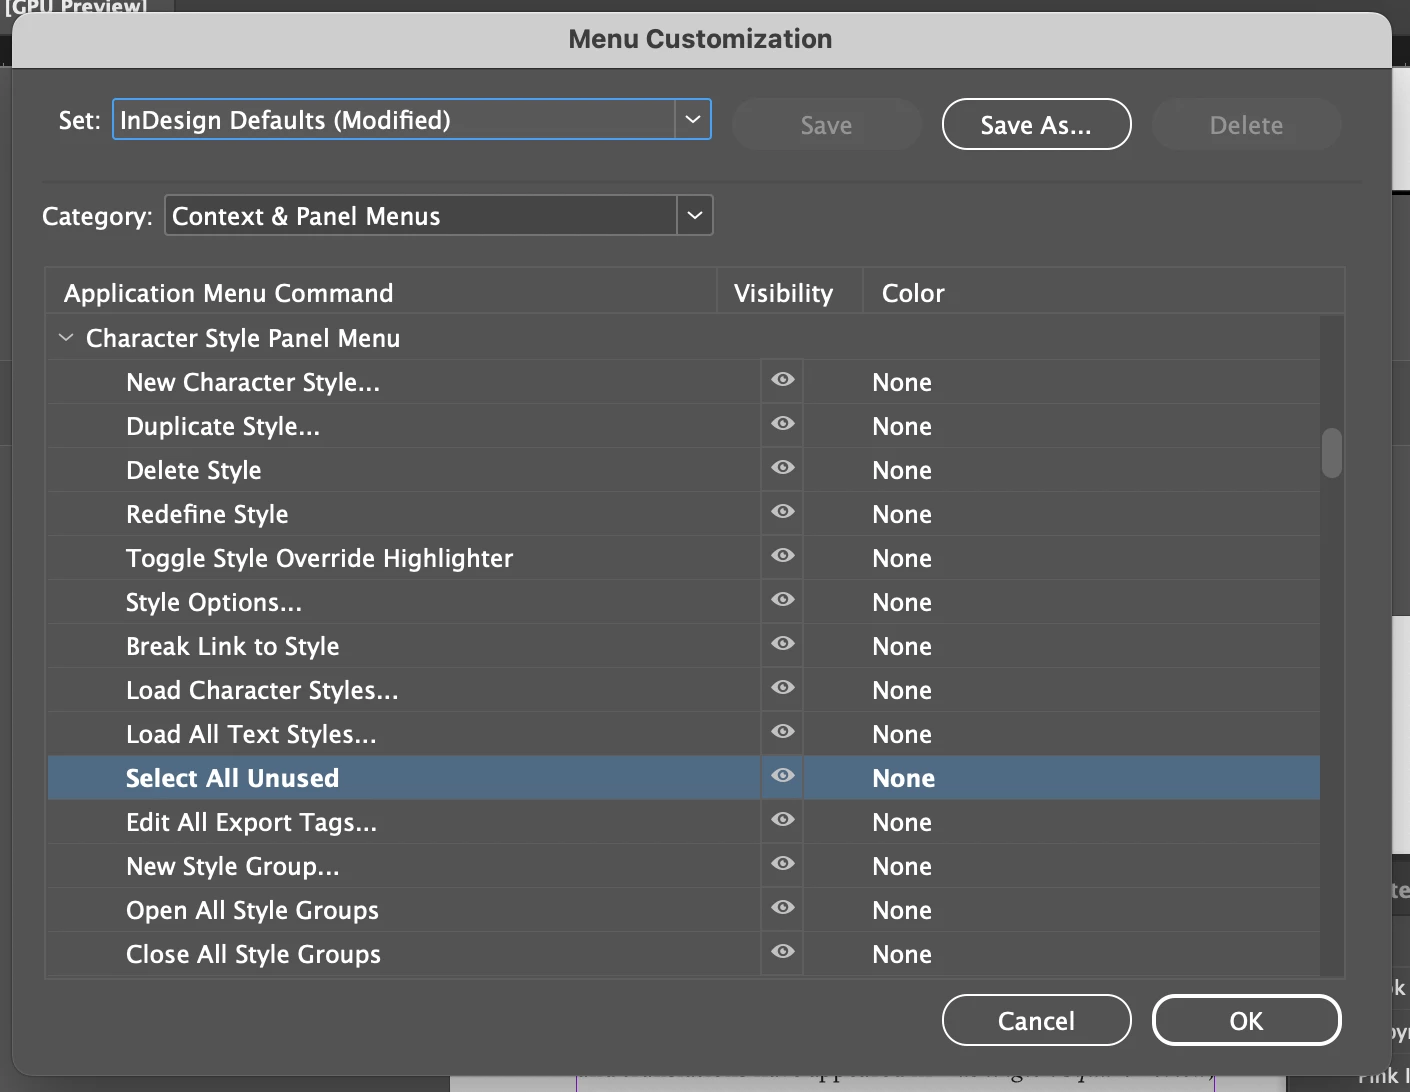
Task: Toggle visibility eye for Break Link to Style
Action: pos(783,644)
